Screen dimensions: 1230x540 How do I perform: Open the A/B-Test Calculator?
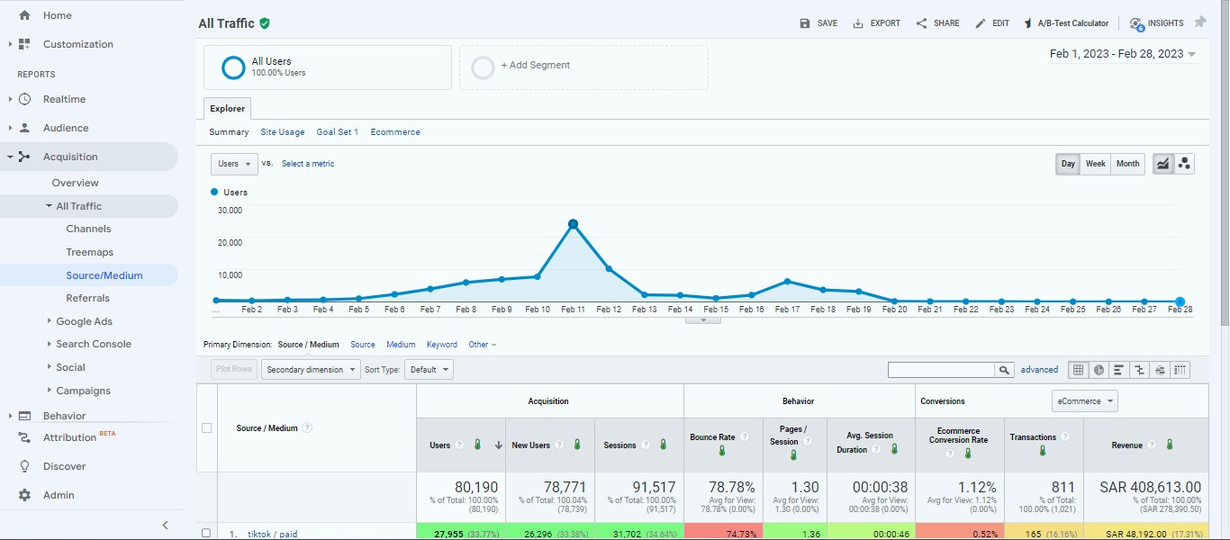(x=1066, y=23)
